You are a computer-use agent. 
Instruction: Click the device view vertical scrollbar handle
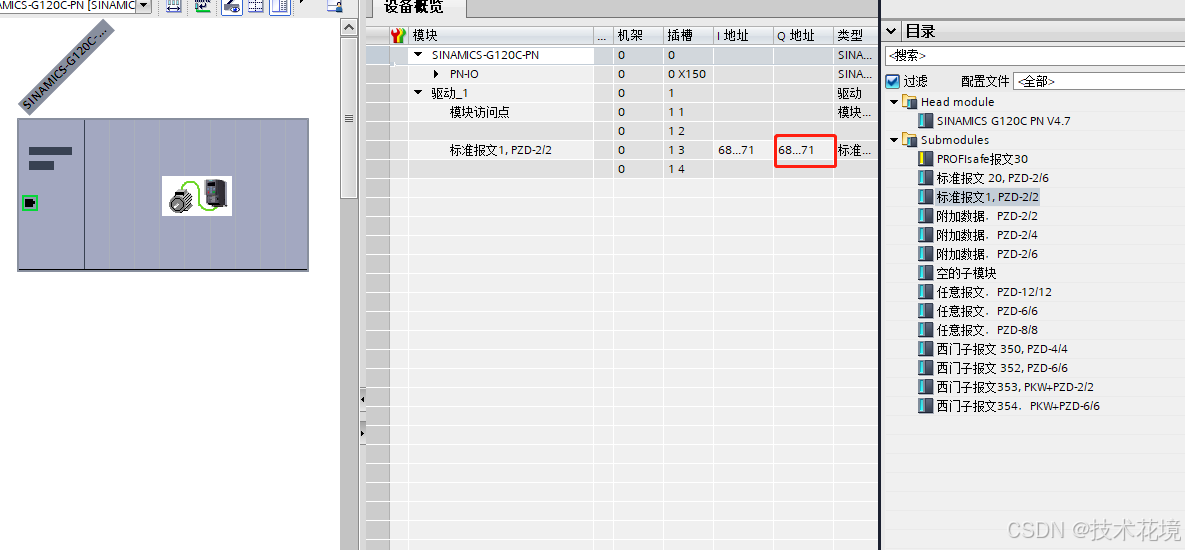point(348,118)
